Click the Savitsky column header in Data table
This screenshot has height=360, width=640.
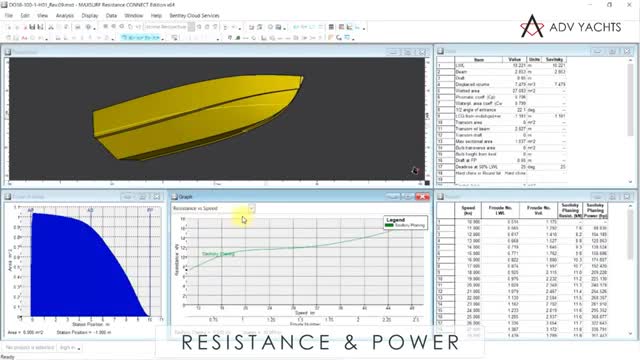click(x=554, y=60)
